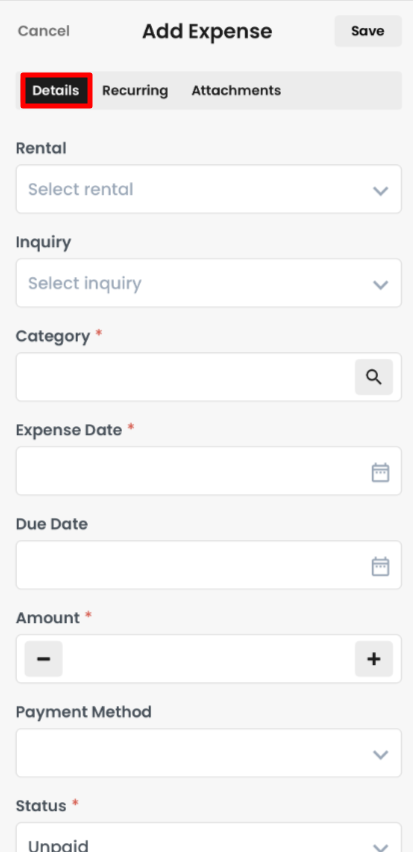Screen dimensions: 413x852
Task: Focus the Category text field
Action: pos(185,377)
